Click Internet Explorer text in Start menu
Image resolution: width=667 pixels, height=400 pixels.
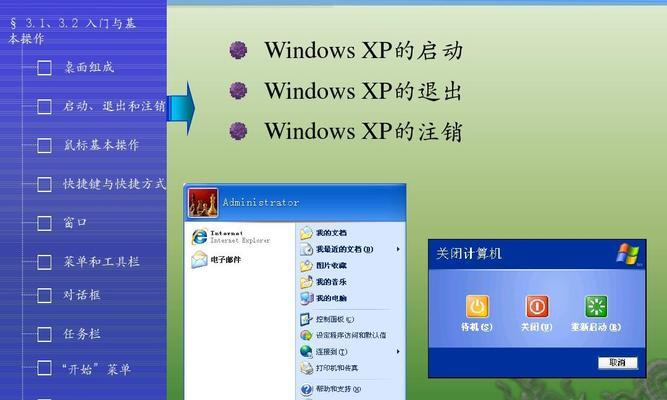pos(240,237)
